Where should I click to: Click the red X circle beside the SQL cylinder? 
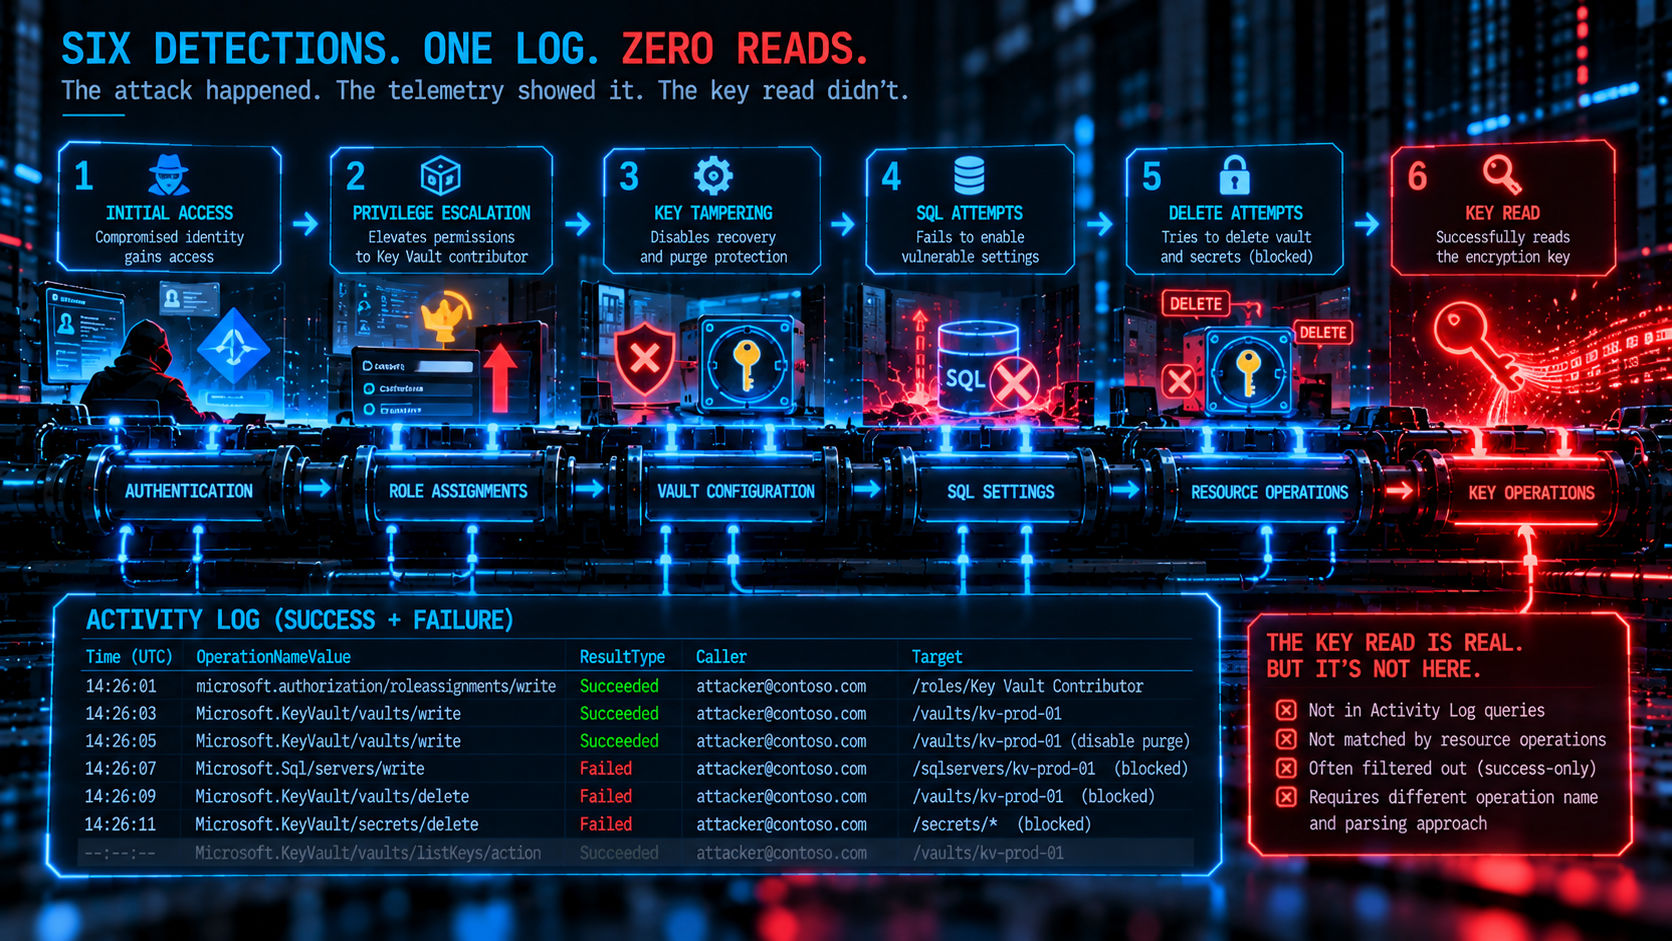point(1015,382)
